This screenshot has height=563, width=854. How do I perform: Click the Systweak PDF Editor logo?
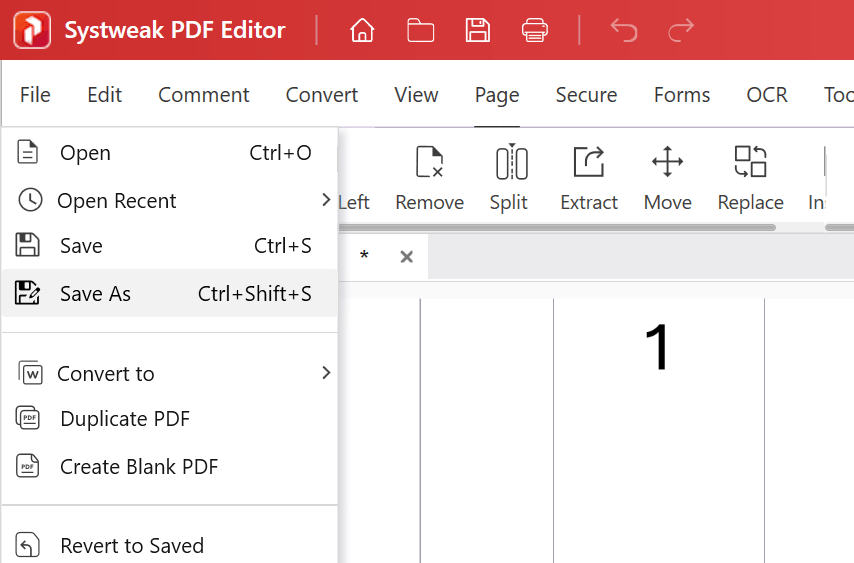pos(32,30)
